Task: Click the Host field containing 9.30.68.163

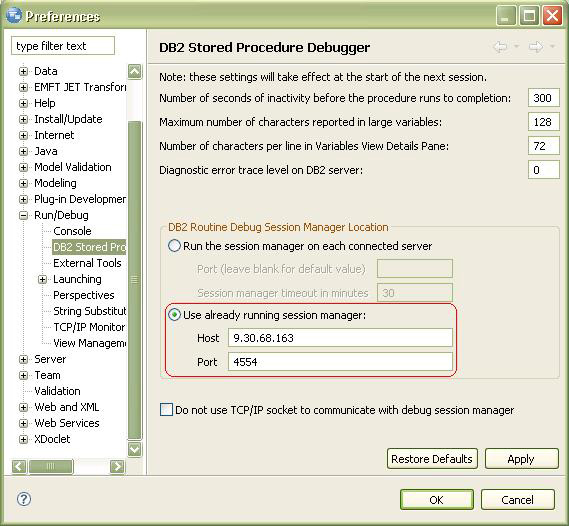Action: (x=340, y=338)
